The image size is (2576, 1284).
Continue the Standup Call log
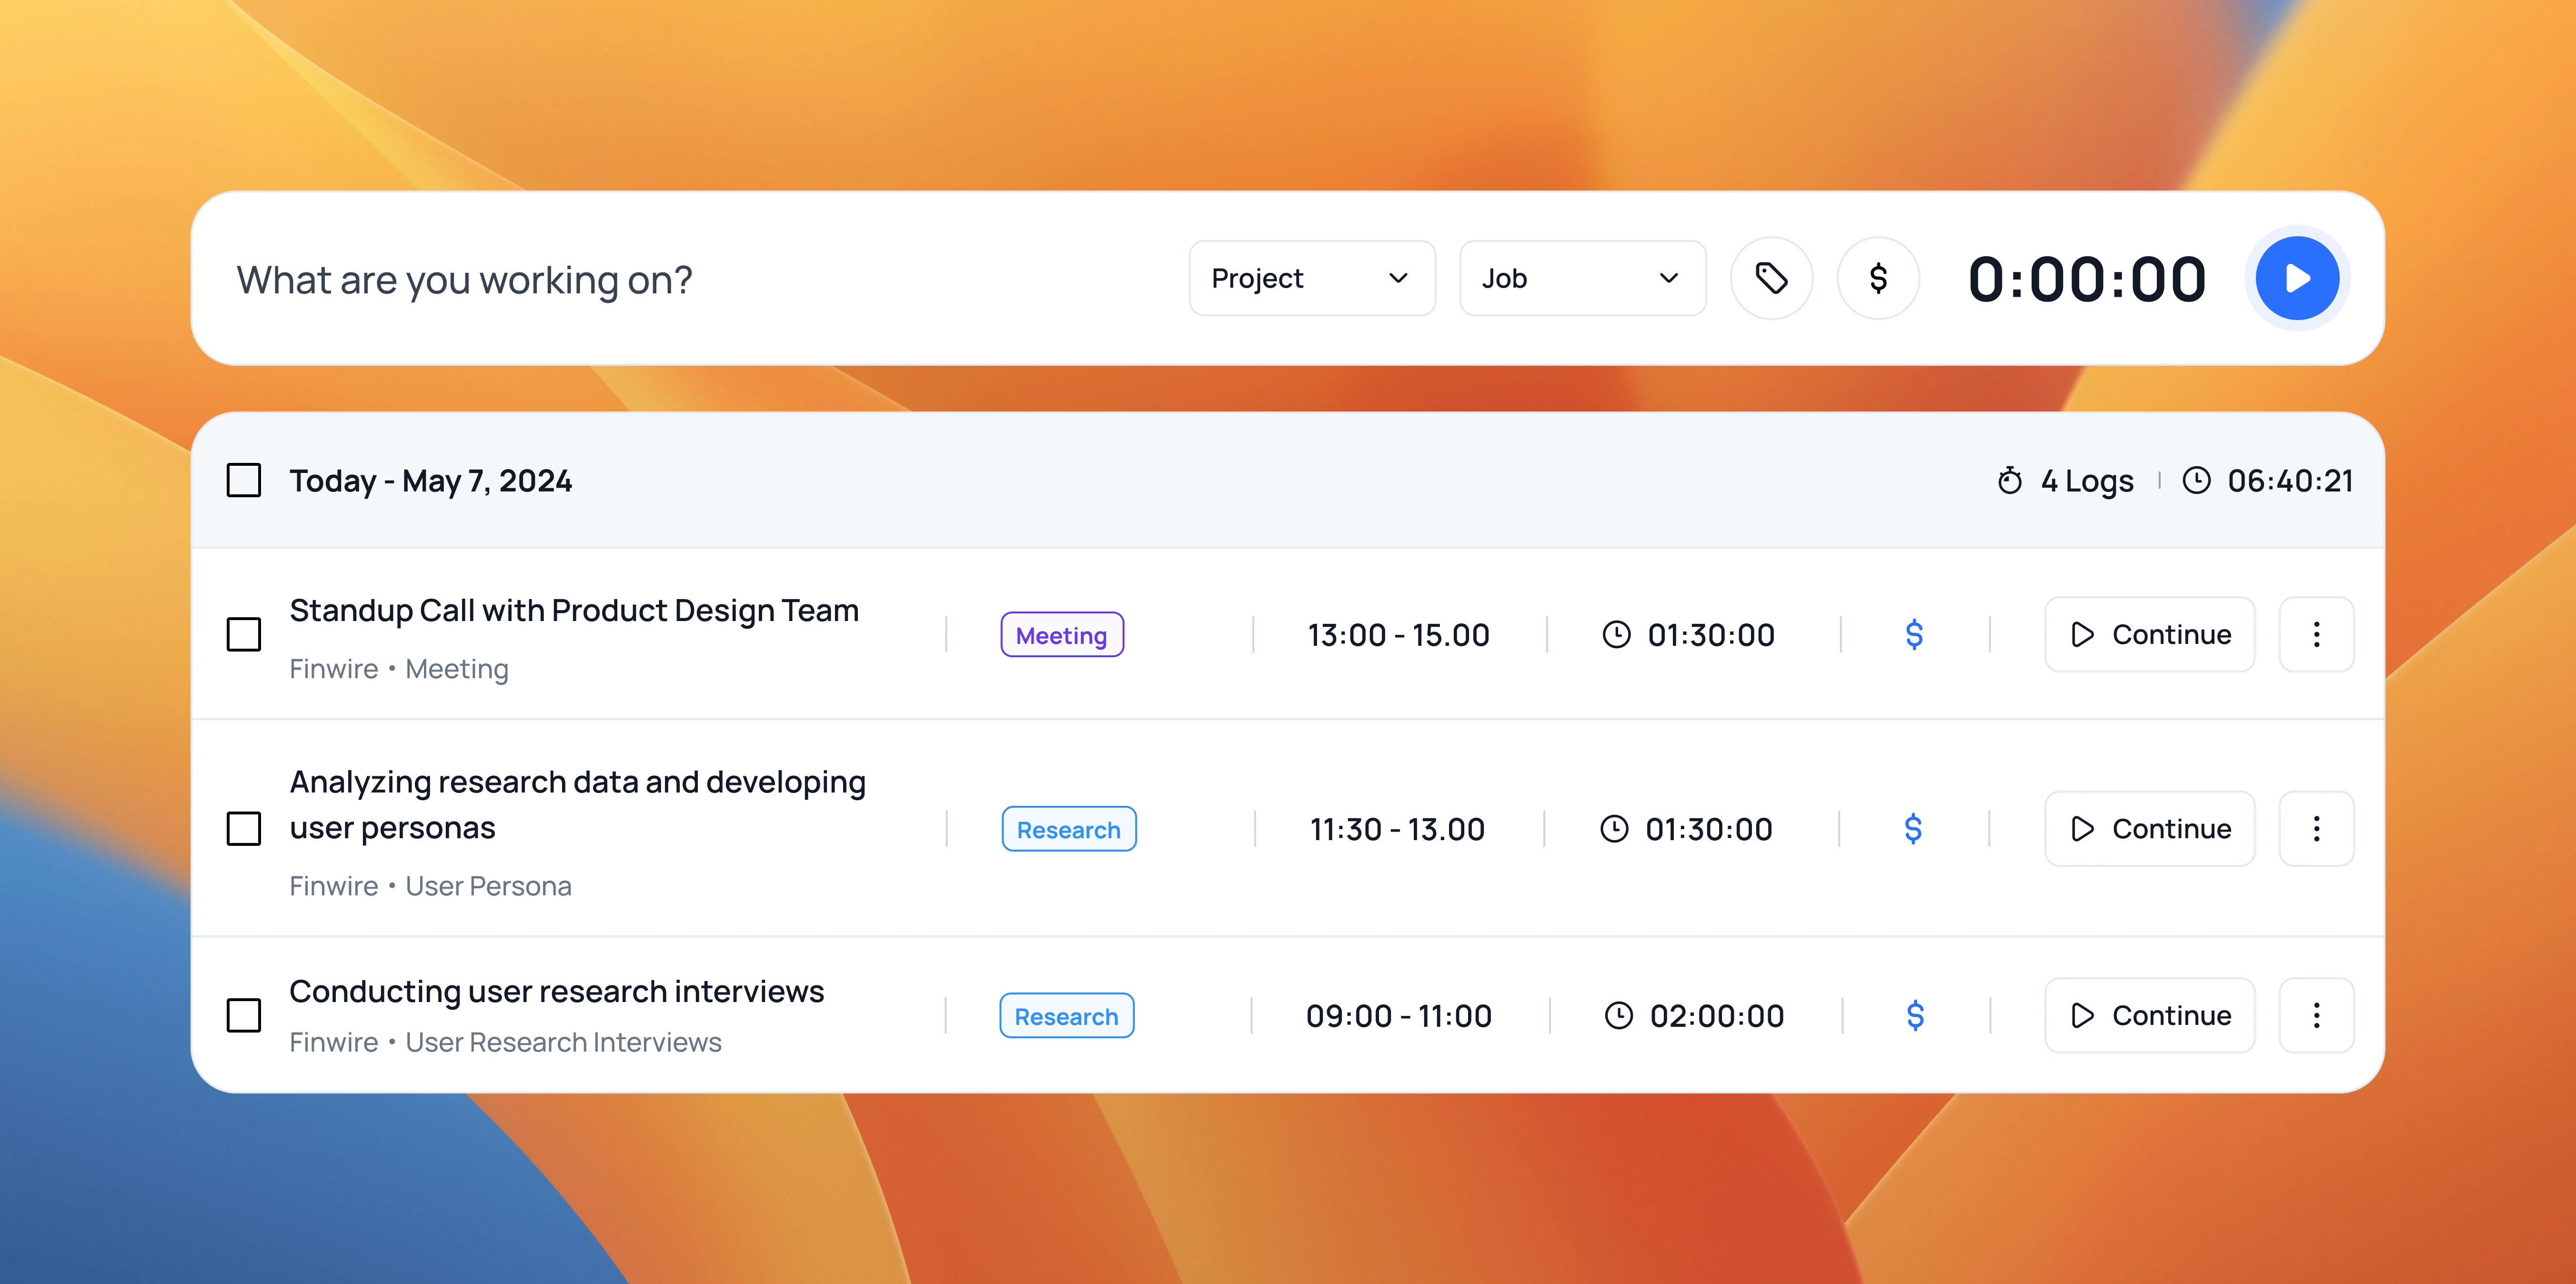tap(2150, 634)
